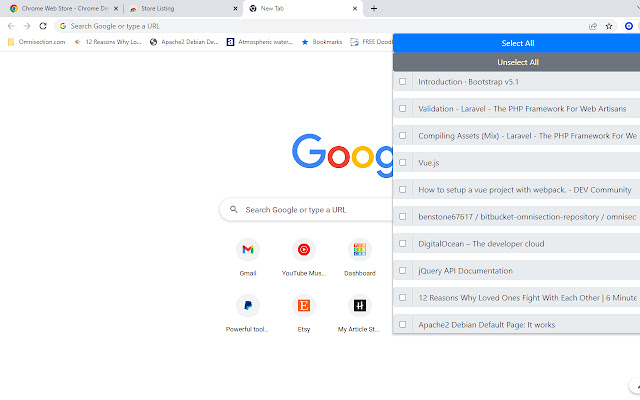This screenshot has height=400, width=640.
Task: Open the YouTube Music shortcut
Action: pyautogui.click(x=304, y=249)
